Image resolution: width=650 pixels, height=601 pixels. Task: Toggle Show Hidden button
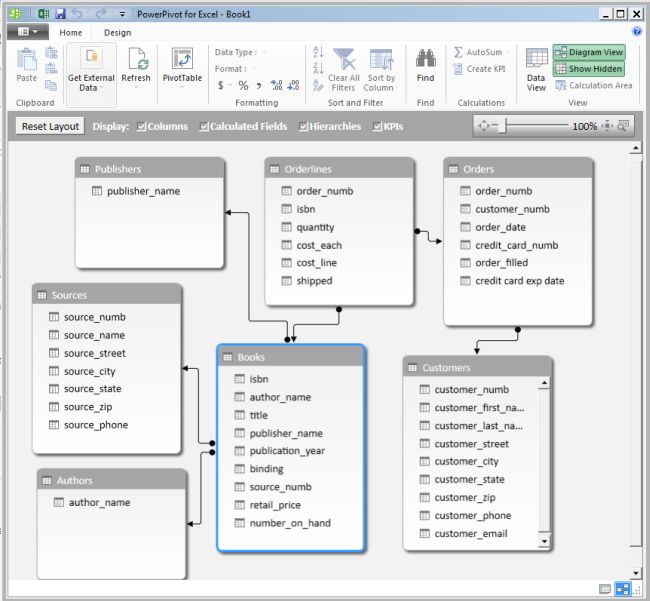(x=589, y=69)
